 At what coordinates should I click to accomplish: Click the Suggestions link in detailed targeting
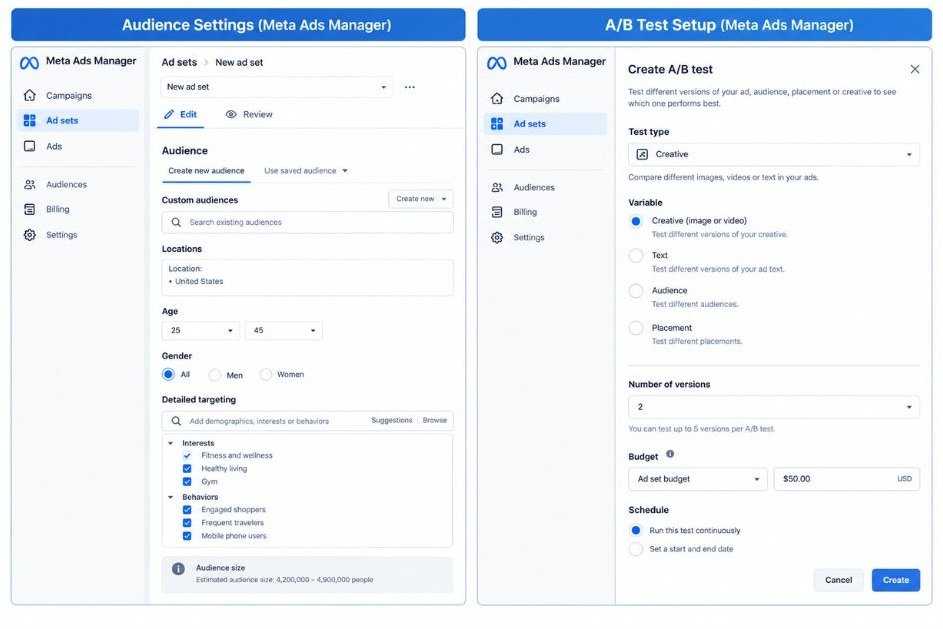click(x=392, y=420)
